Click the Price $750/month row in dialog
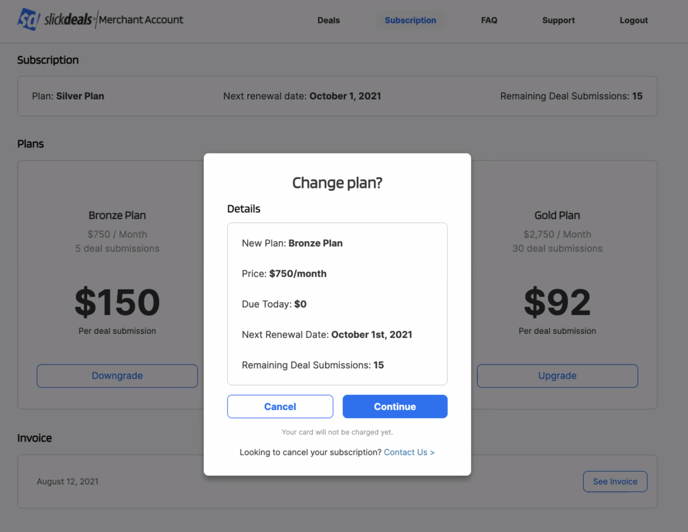 284,273
